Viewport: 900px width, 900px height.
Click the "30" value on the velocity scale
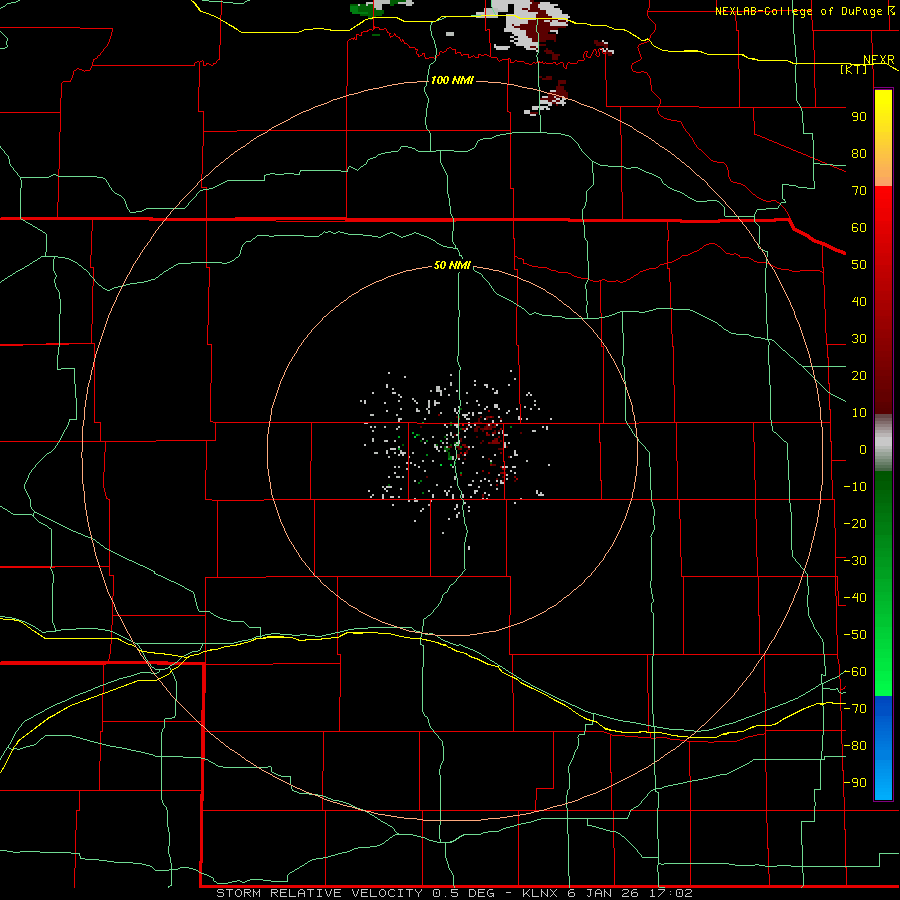pyautogui.click(x=859, y=339)
